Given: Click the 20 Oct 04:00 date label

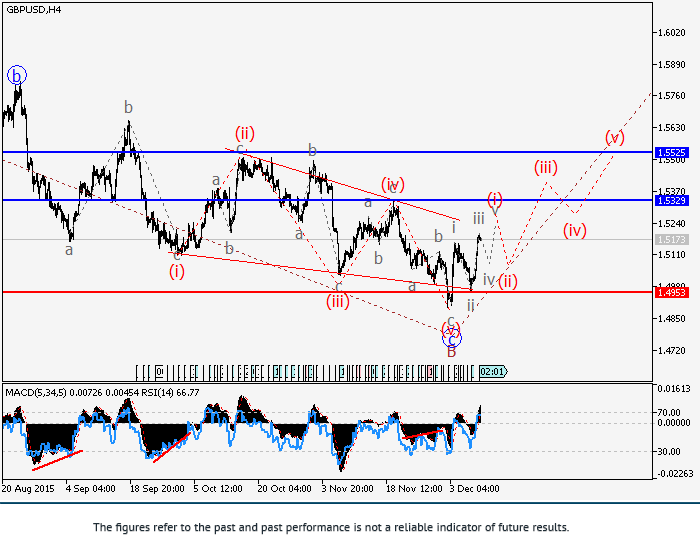Looking at the screenshot, I should pyautogui.click(x=284, y=489).
